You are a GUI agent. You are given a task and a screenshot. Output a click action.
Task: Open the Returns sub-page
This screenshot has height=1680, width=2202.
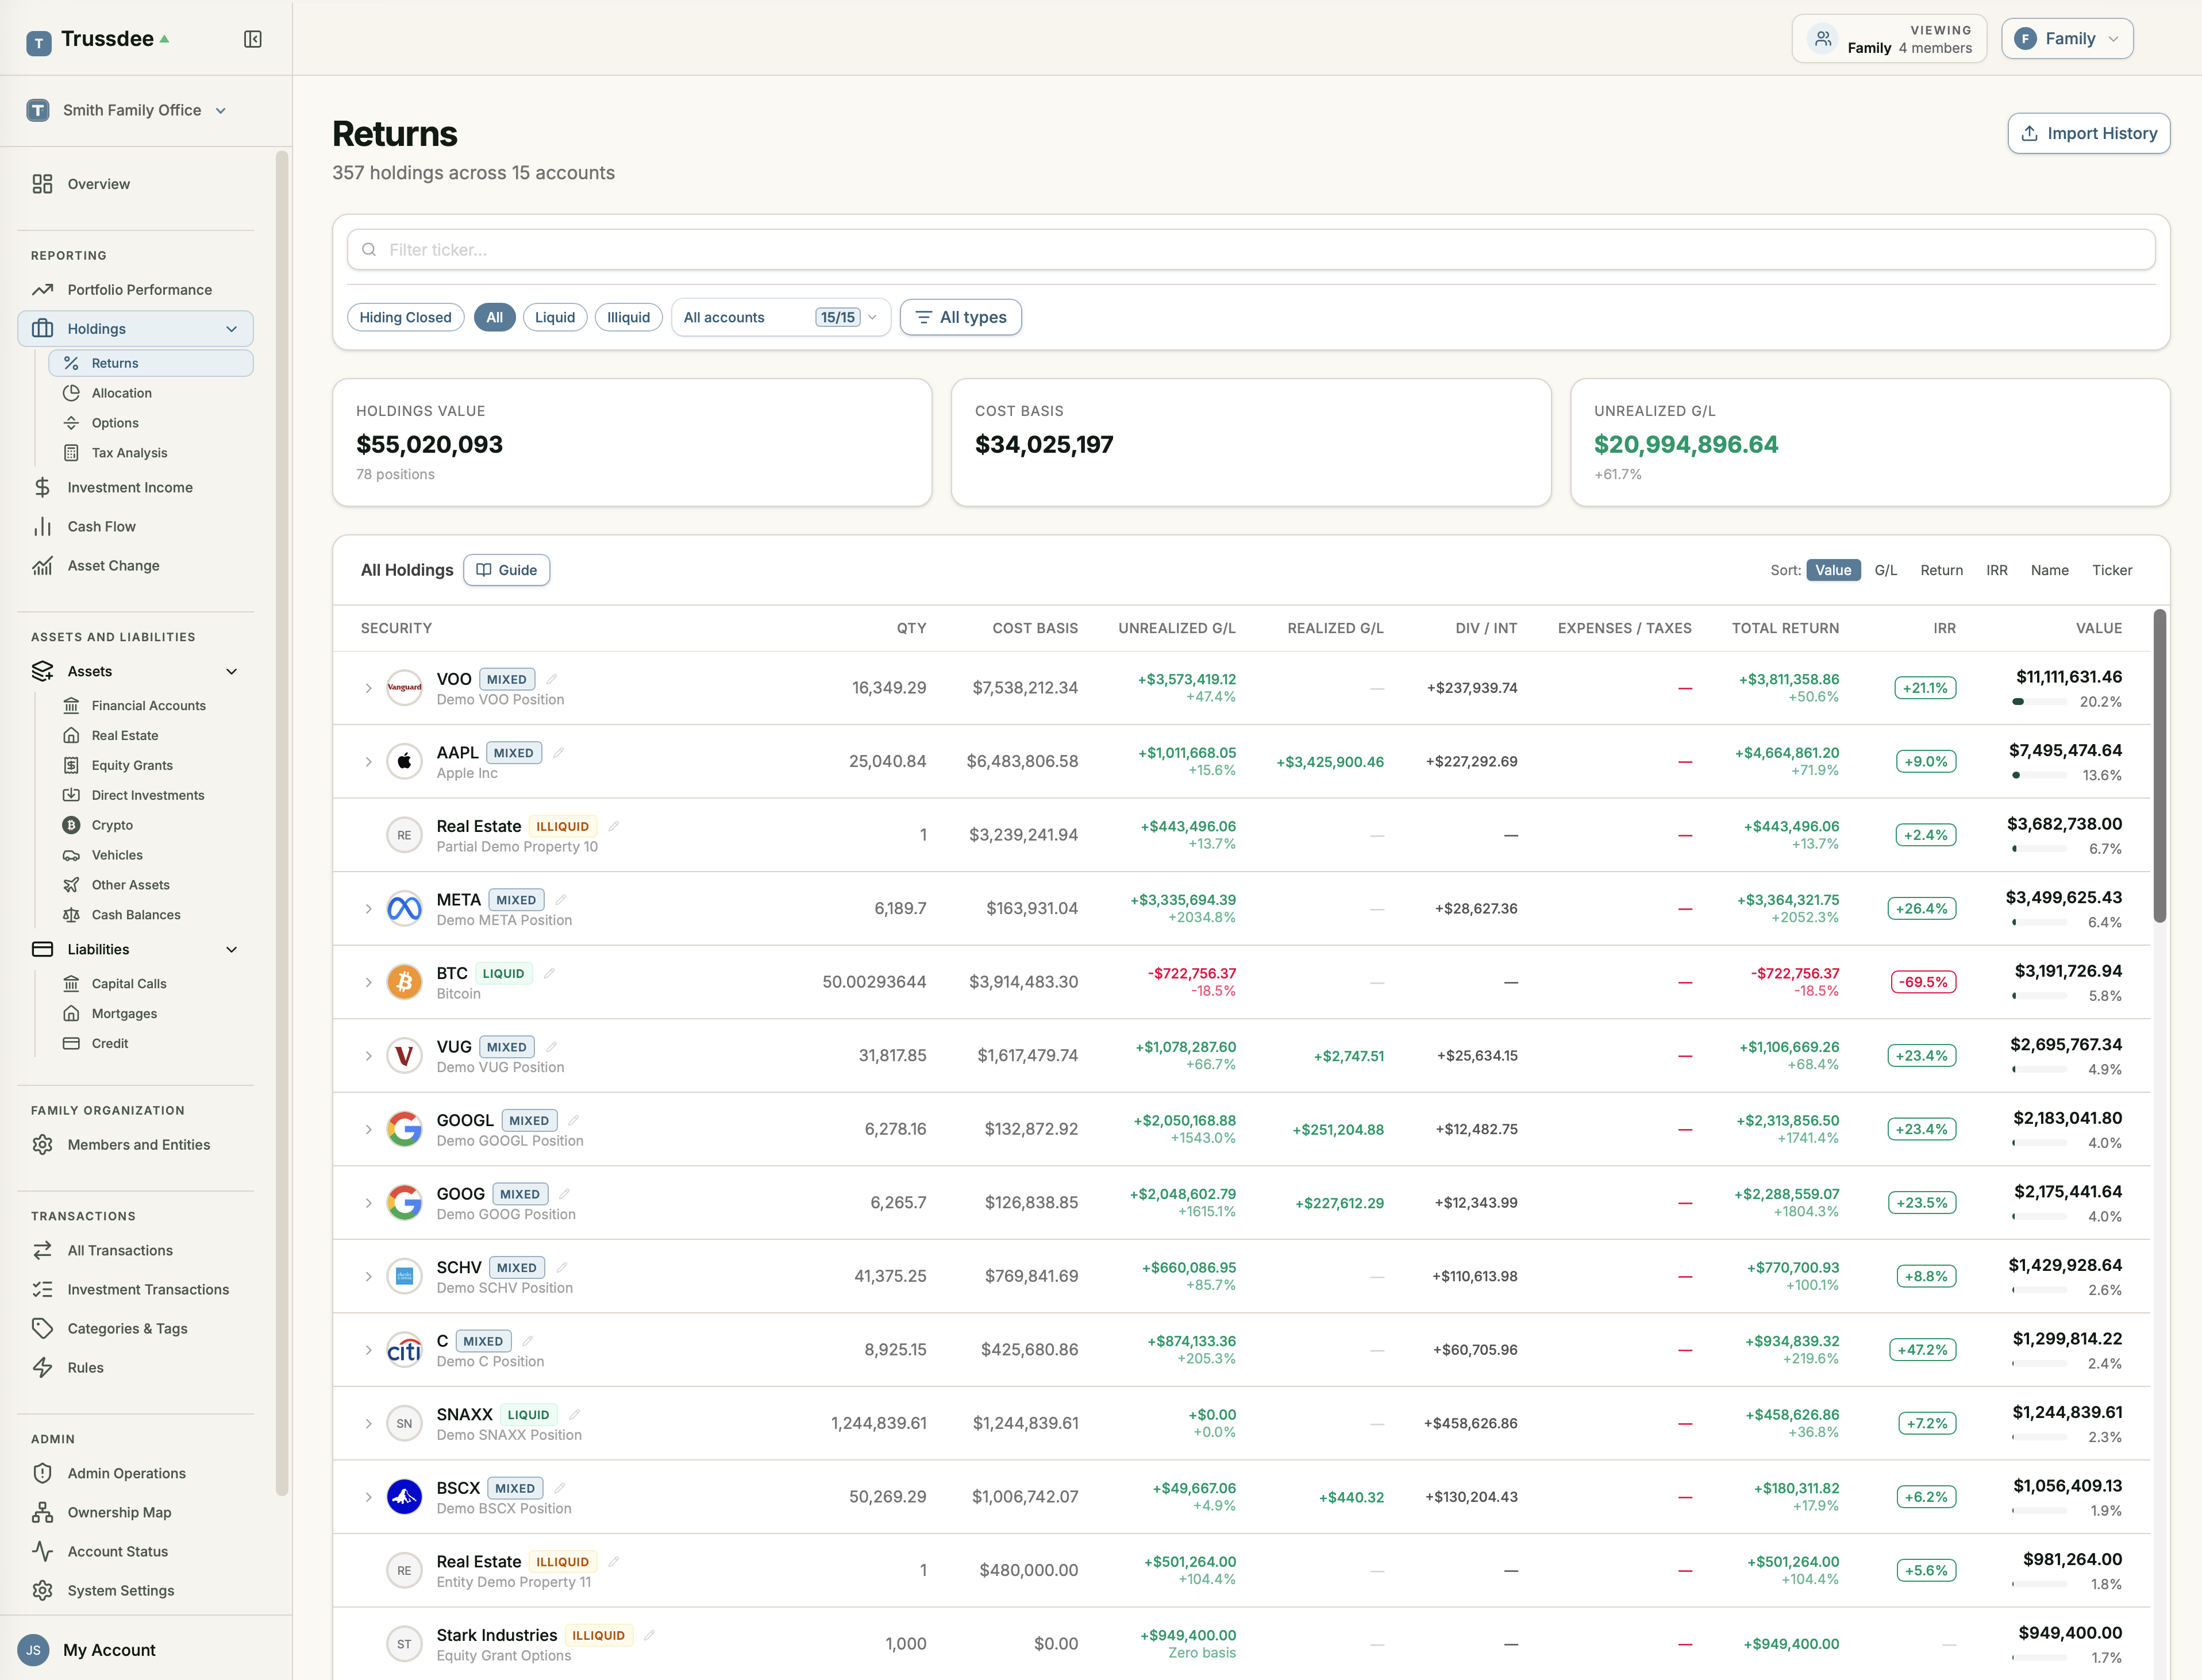click(x=150, y=363)
